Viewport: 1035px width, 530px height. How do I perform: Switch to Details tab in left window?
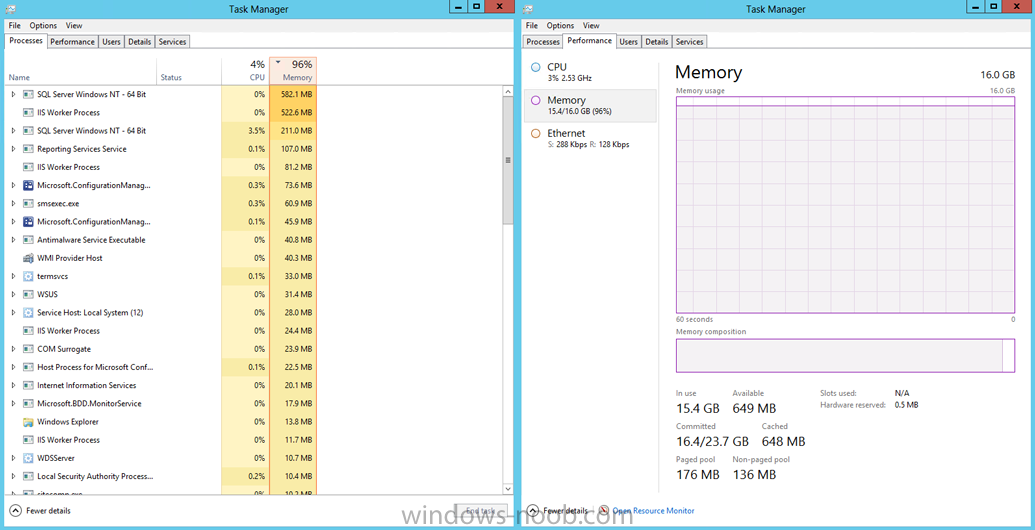[x=140, y=42]
